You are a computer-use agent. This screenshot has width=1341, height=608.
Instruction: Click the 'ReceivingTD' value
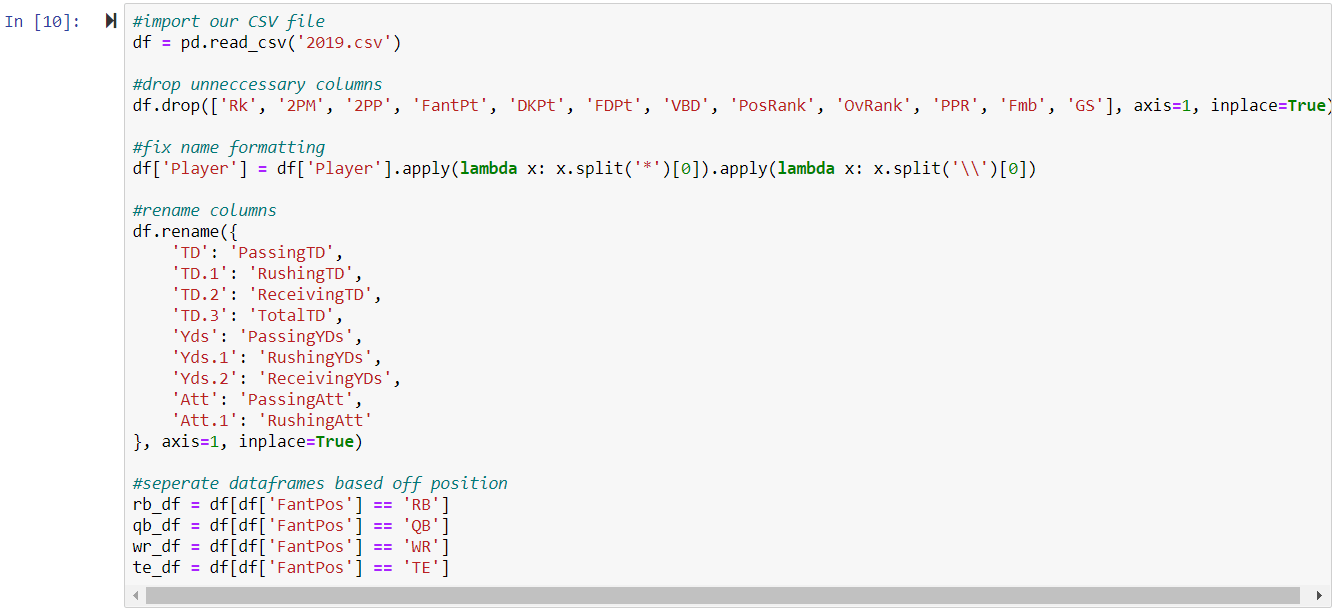310,294
